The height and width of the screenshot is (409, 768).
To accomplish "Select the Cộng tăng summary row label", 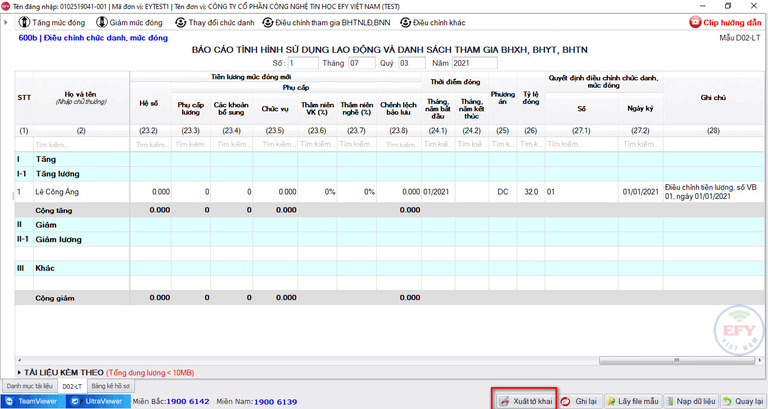I will click(x=54, y=211).
